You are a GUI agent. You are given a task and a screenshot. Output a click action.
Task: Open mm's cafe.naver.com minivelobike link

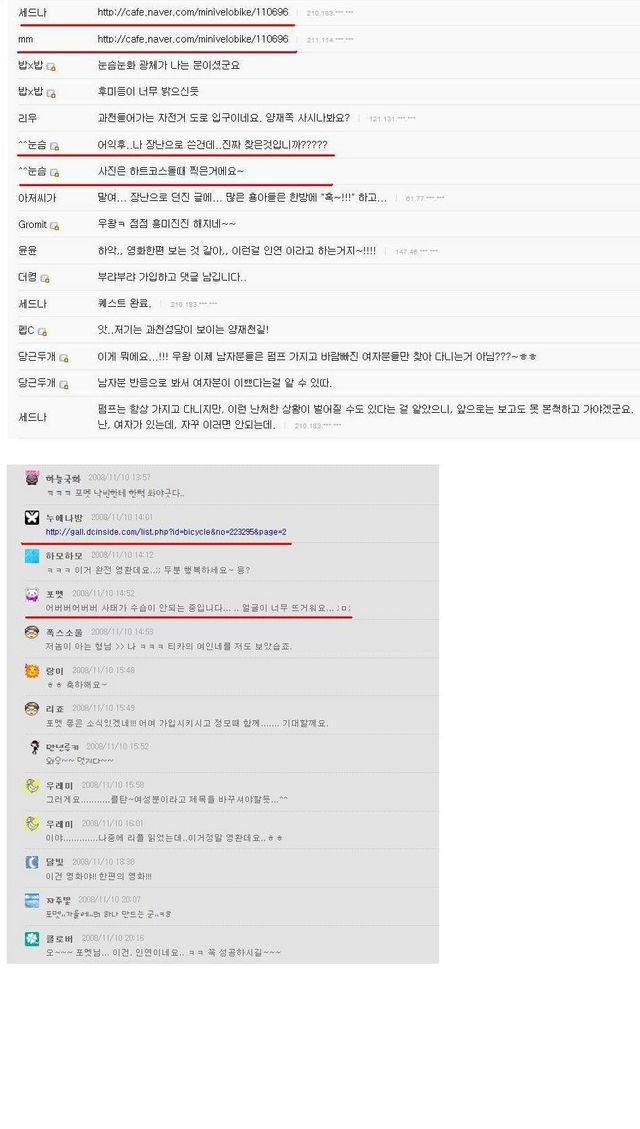193,39
